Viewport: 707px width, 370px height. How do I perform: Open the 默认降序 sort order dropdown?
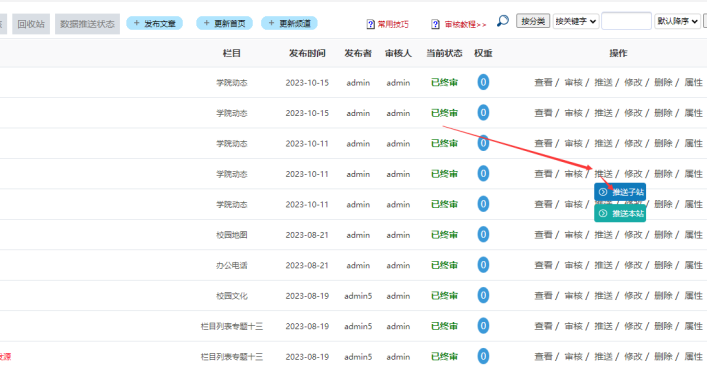(677, 21)
